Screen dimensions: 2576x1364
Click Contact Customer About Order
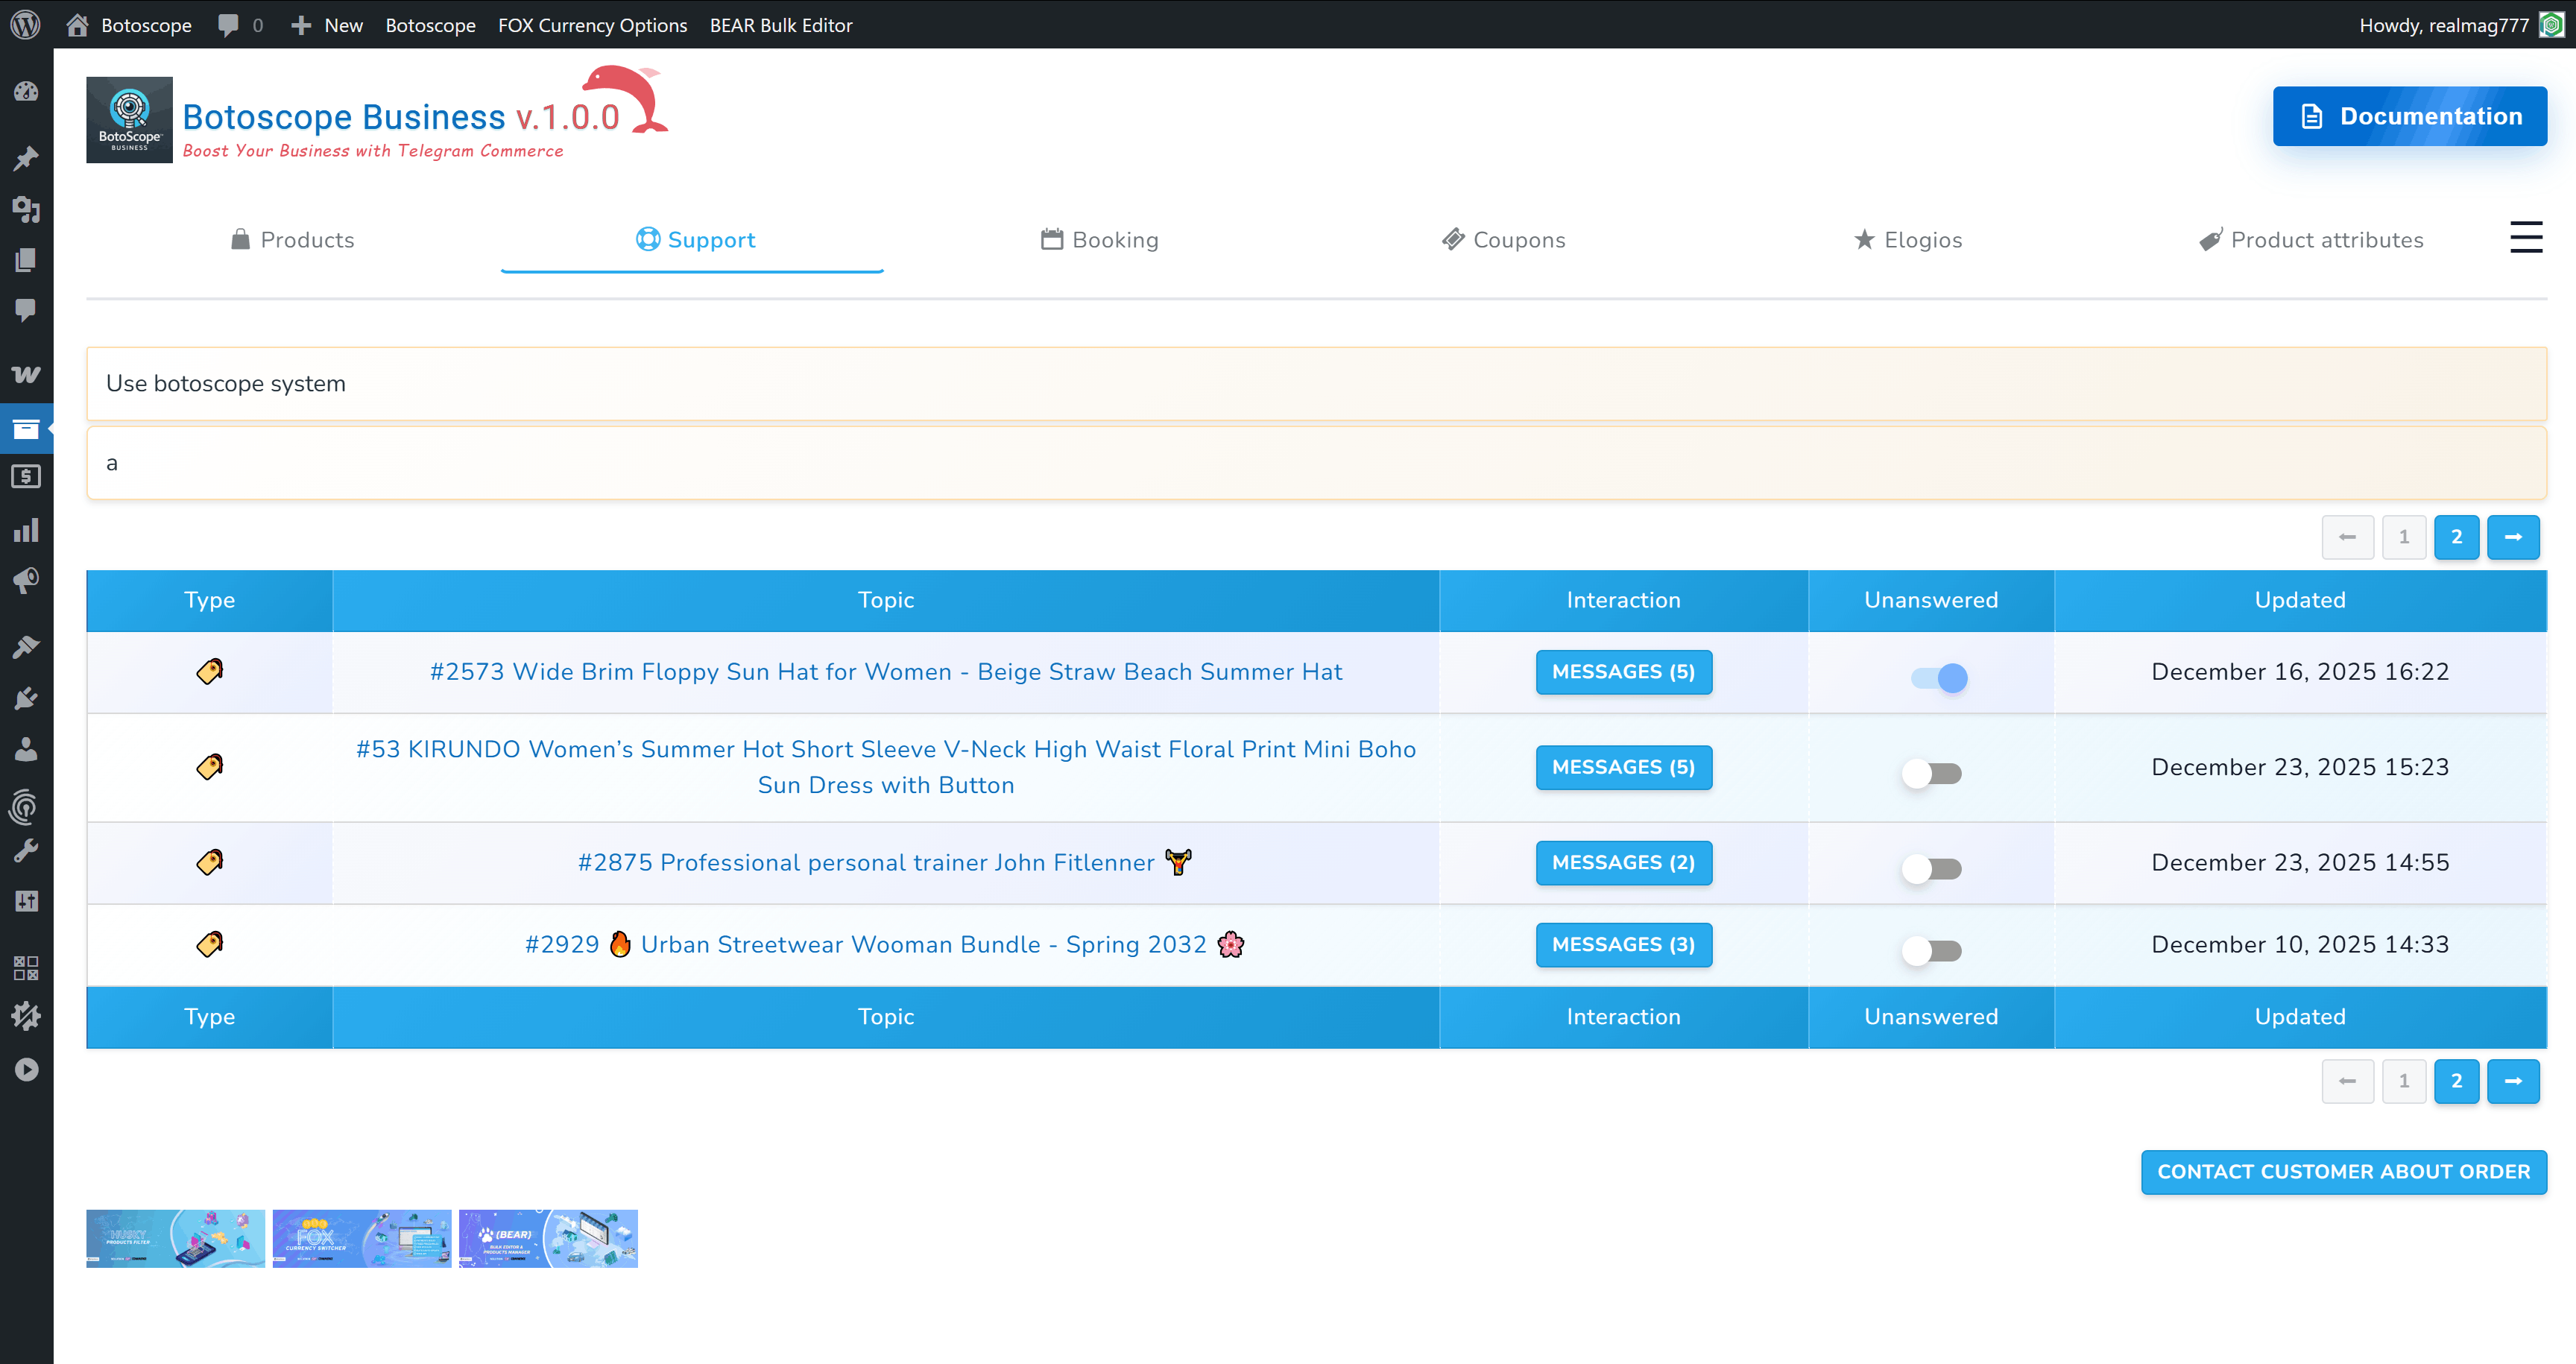pos(2343,1172)
